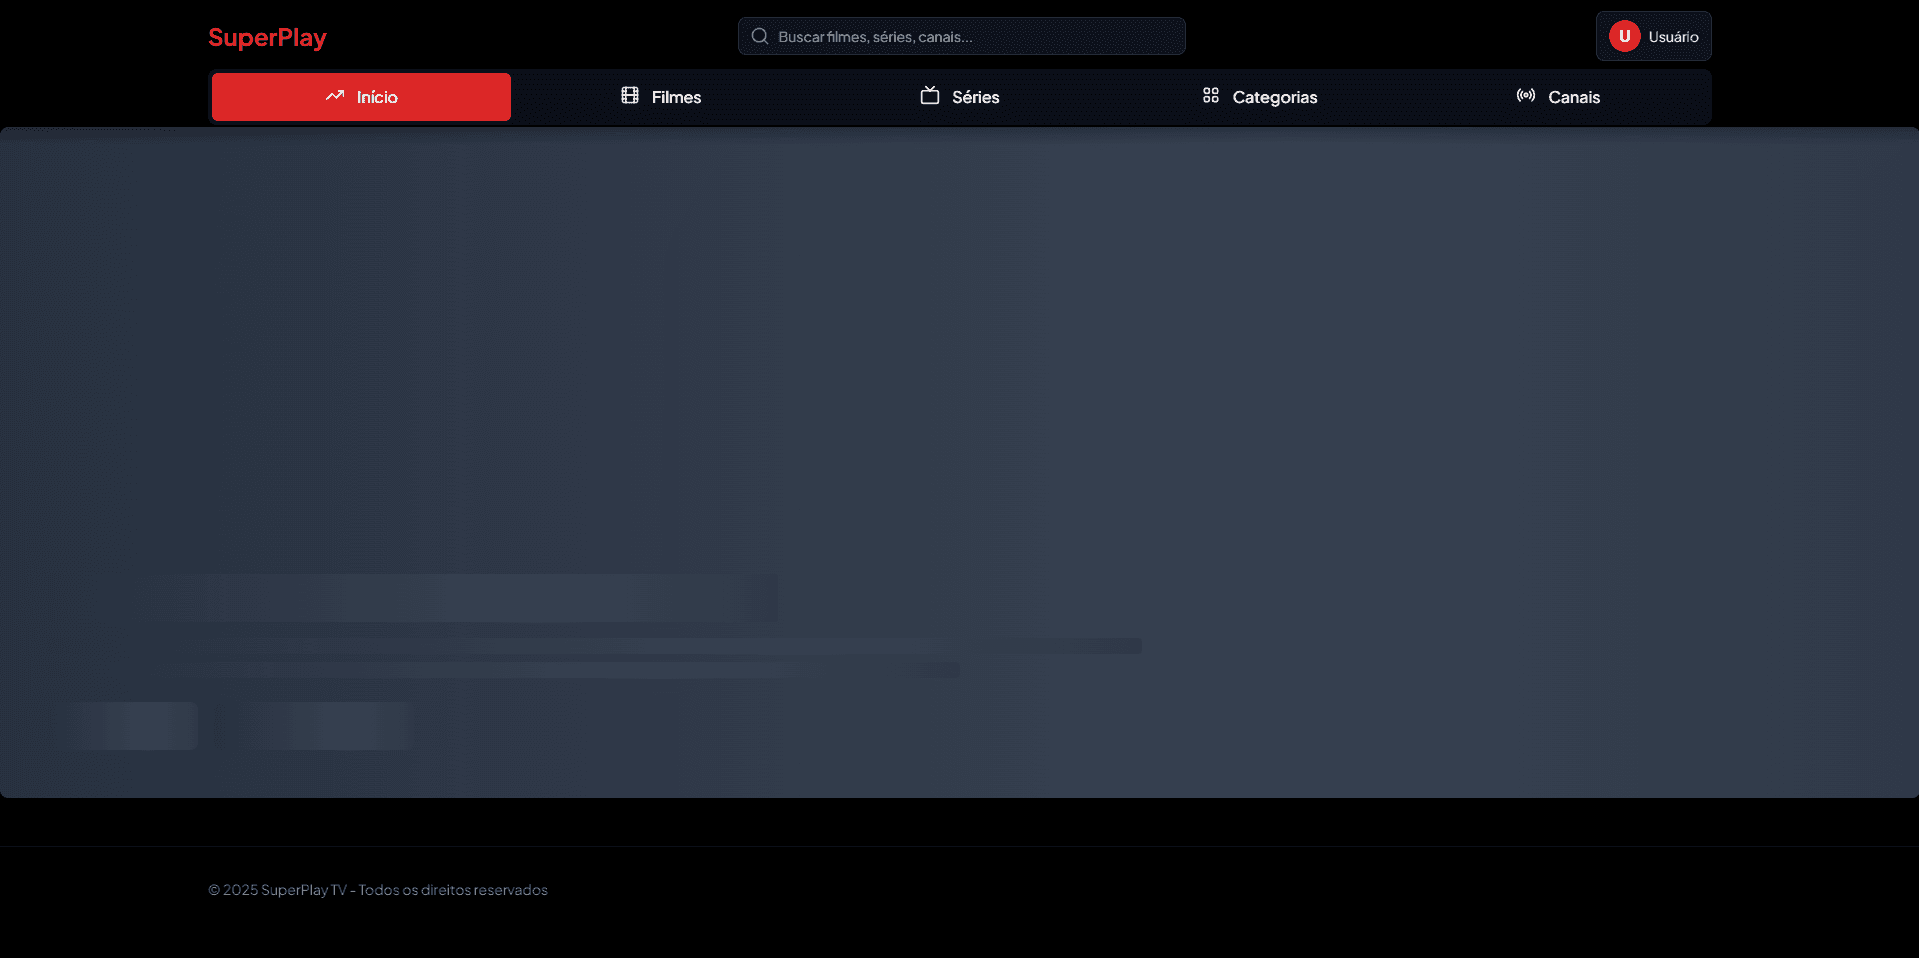
Task: Click the grid icon beside Categorias
Action: point(1211,96)
